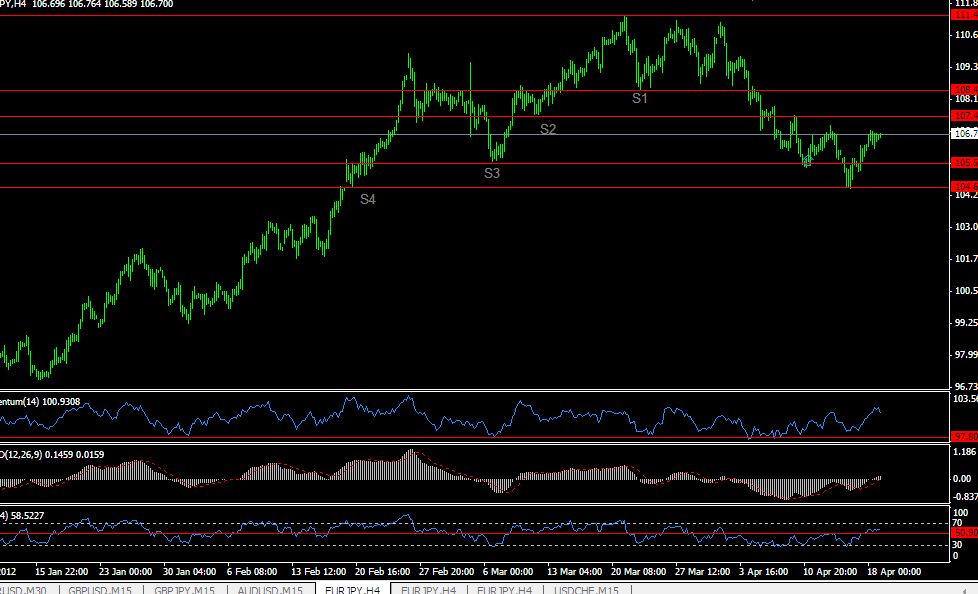Select the small arrow marker near 10 Apr low
The image size is (978, 594).
(807, 161)
